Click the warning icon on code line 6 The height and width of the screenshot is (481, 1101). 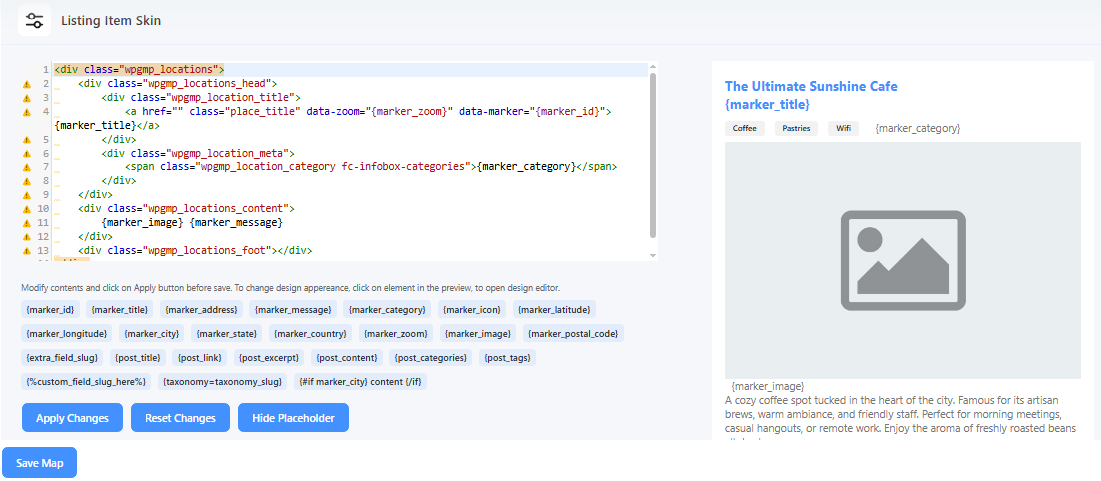[27, 153]
